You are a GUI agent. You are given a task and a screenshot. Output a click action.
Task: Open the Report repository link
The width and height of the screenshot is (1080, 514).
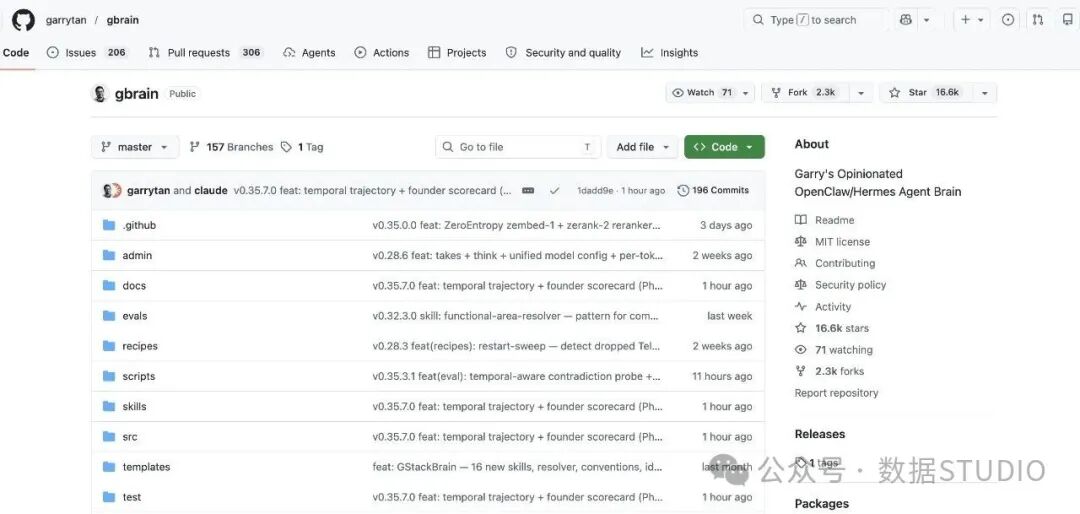coord(836,393)
